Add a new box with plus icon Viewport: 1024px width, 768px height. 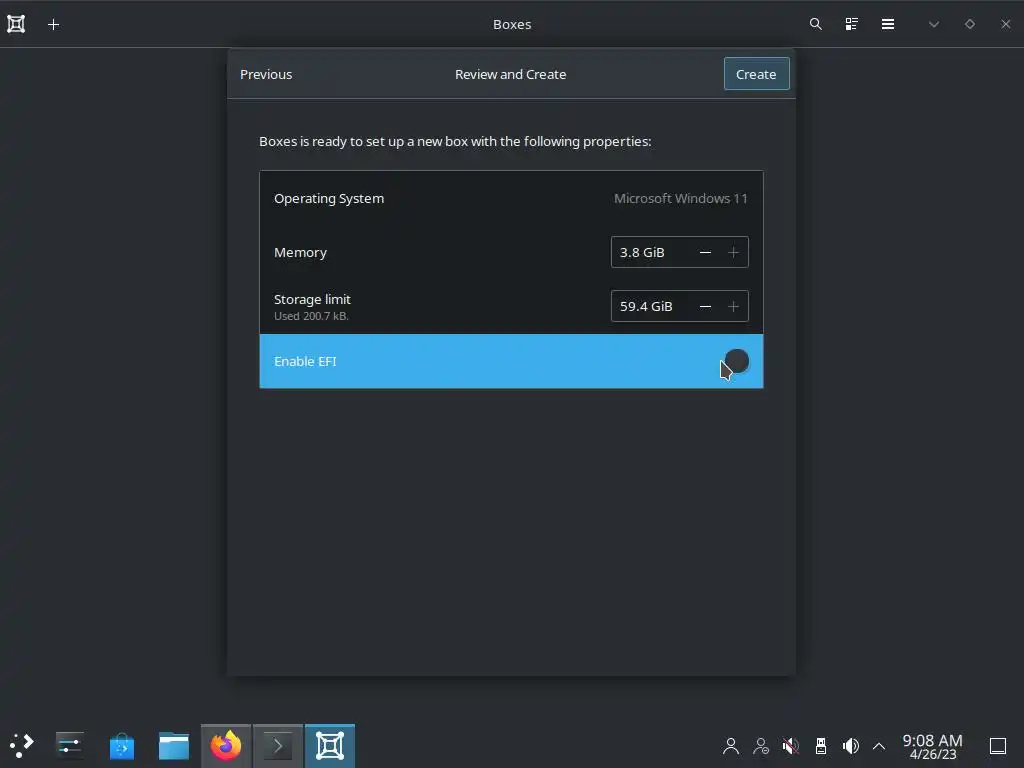[54, 25]
